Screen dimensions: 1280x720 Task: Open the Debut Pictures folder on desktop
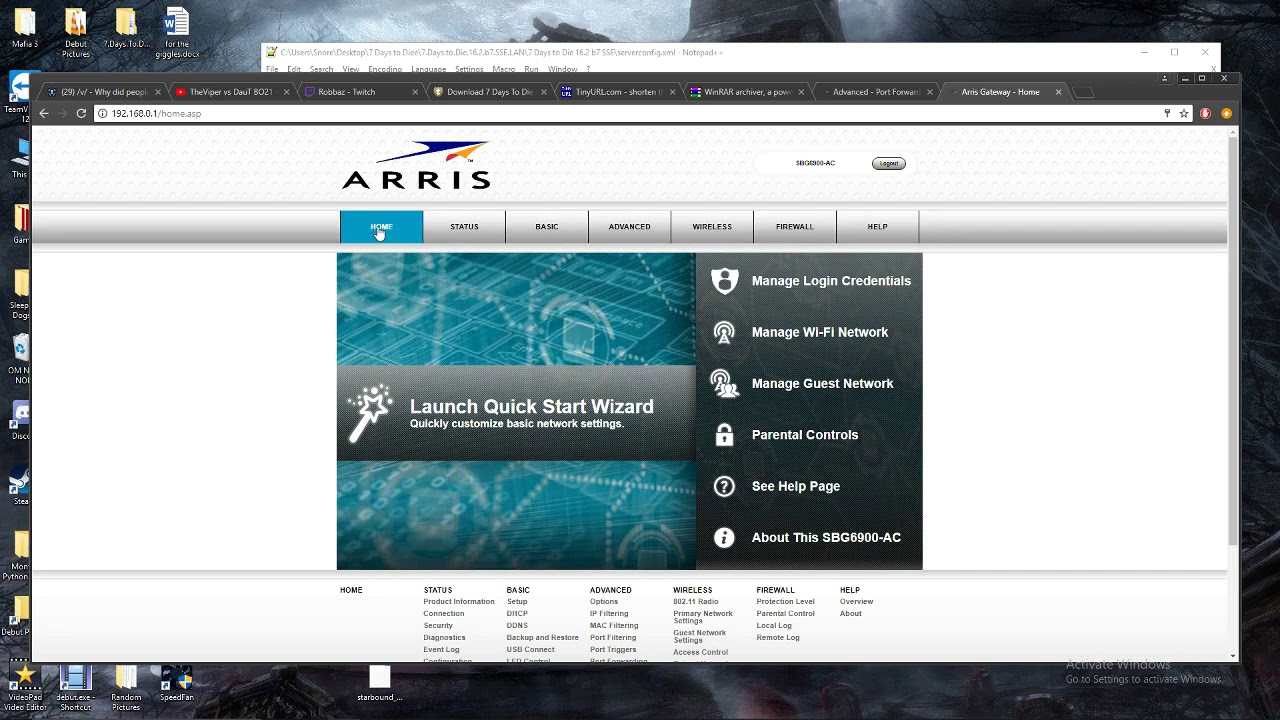(76, 33)
